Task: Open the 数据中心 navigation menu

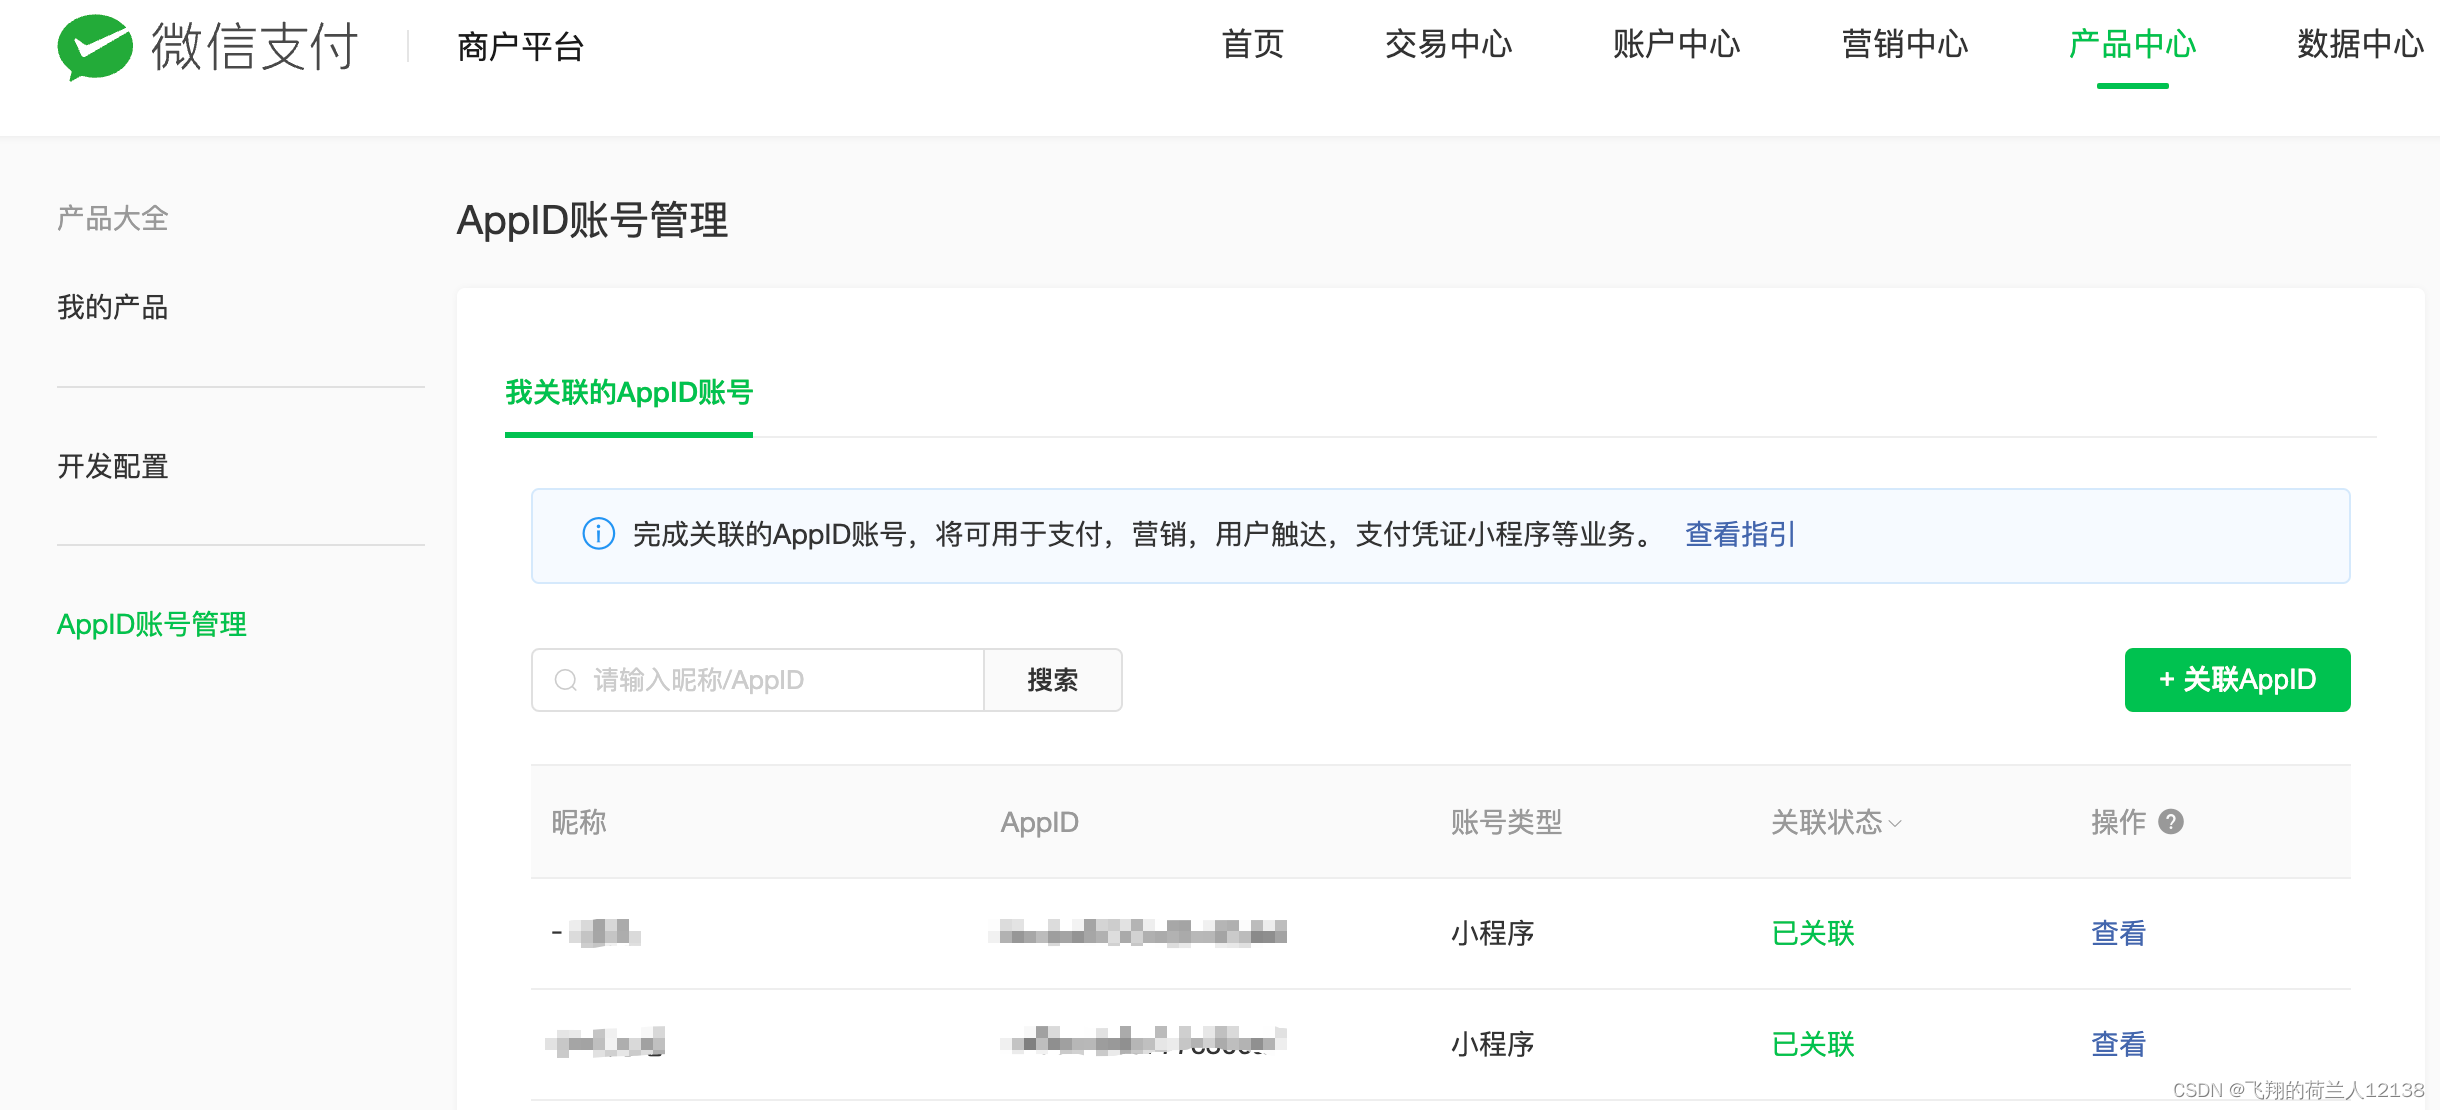Action: 2360,45
